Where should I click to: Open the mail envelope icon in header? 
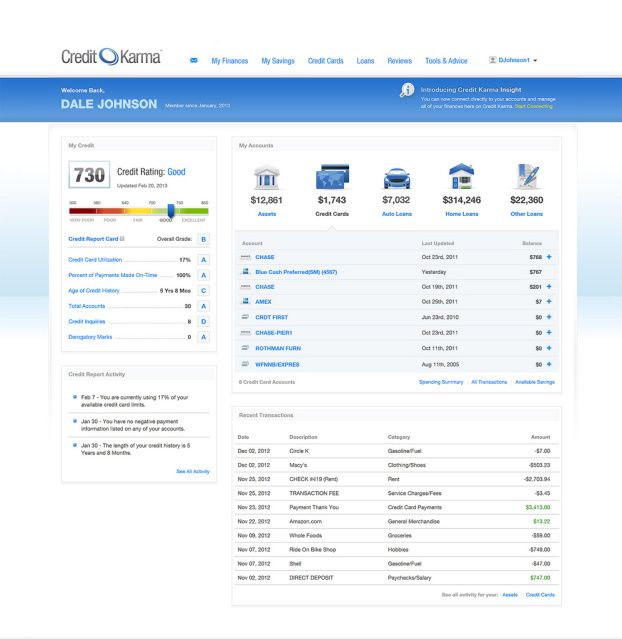click(x=193, y=61)
